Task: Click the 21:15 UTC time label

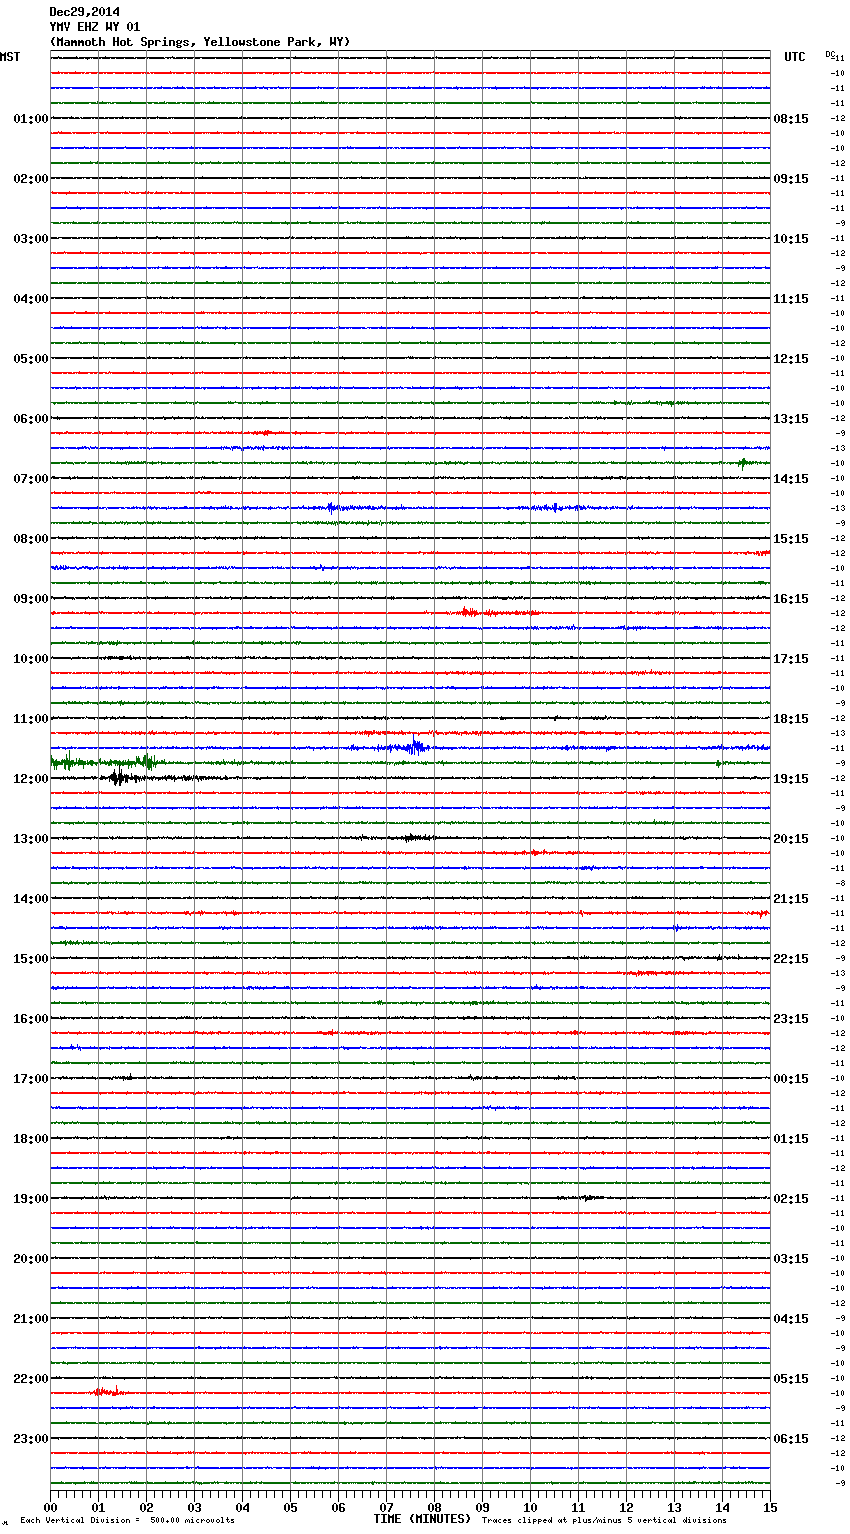Action: (x=791, y=899)
